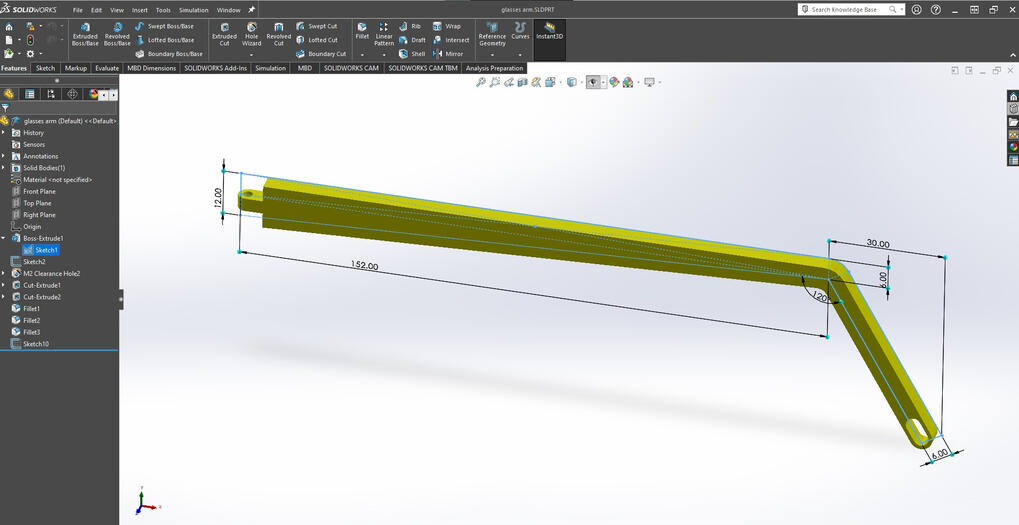The height and width of the screenshot is (525, 1019).
Task: Pin the menu bar with pushpin
Action: (x=252, y=9)
